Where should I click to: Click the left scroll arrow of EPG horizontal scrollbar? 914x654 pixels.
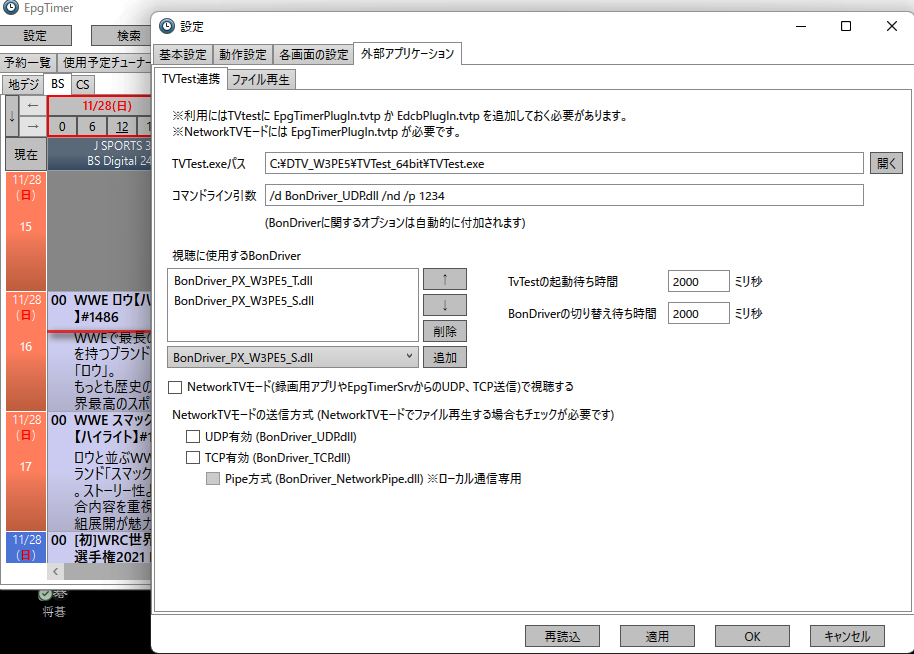click(x=55, y=571)
